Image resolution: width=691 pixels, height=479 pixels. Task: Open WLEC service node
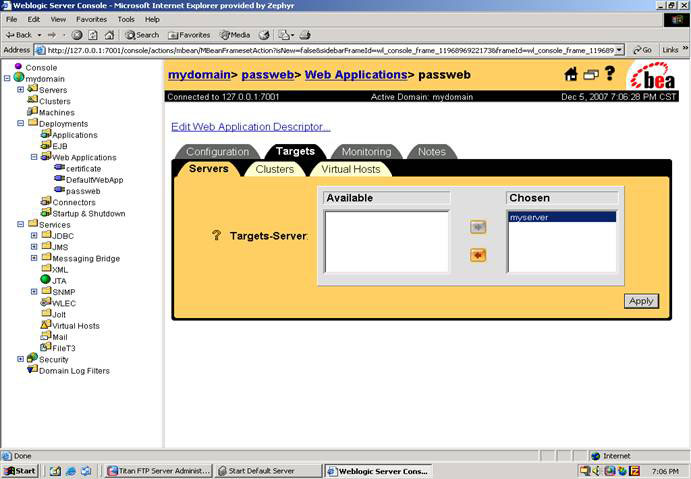coord(64,304)
